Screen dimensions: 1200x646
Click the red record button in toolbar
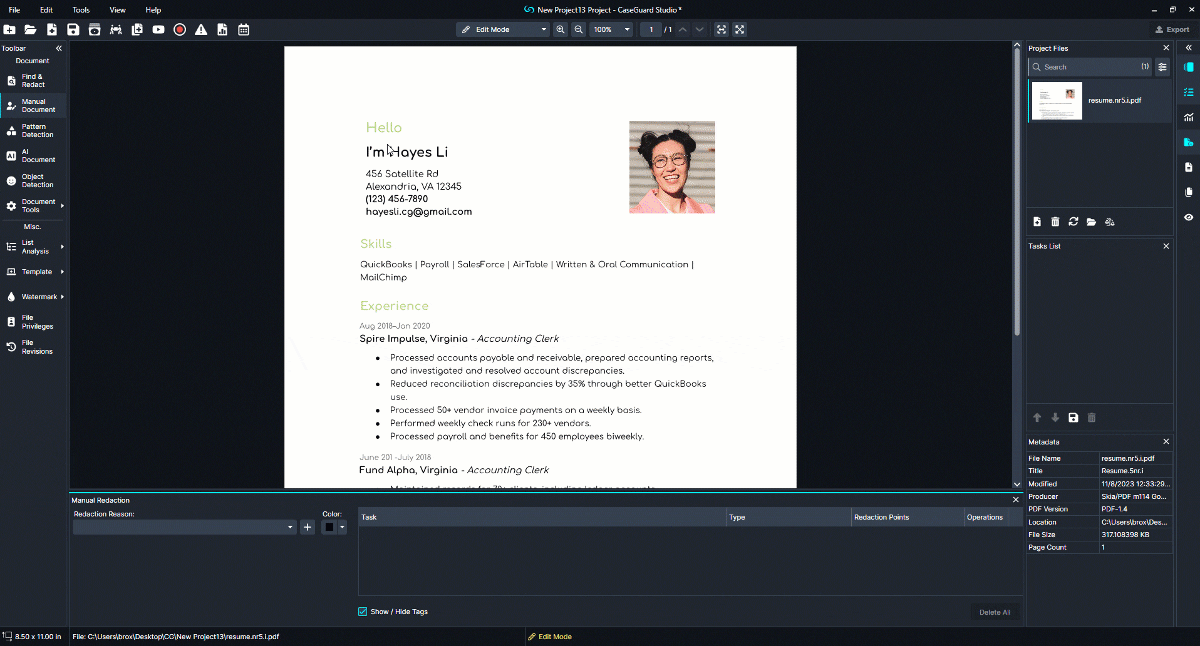[180, 30]
